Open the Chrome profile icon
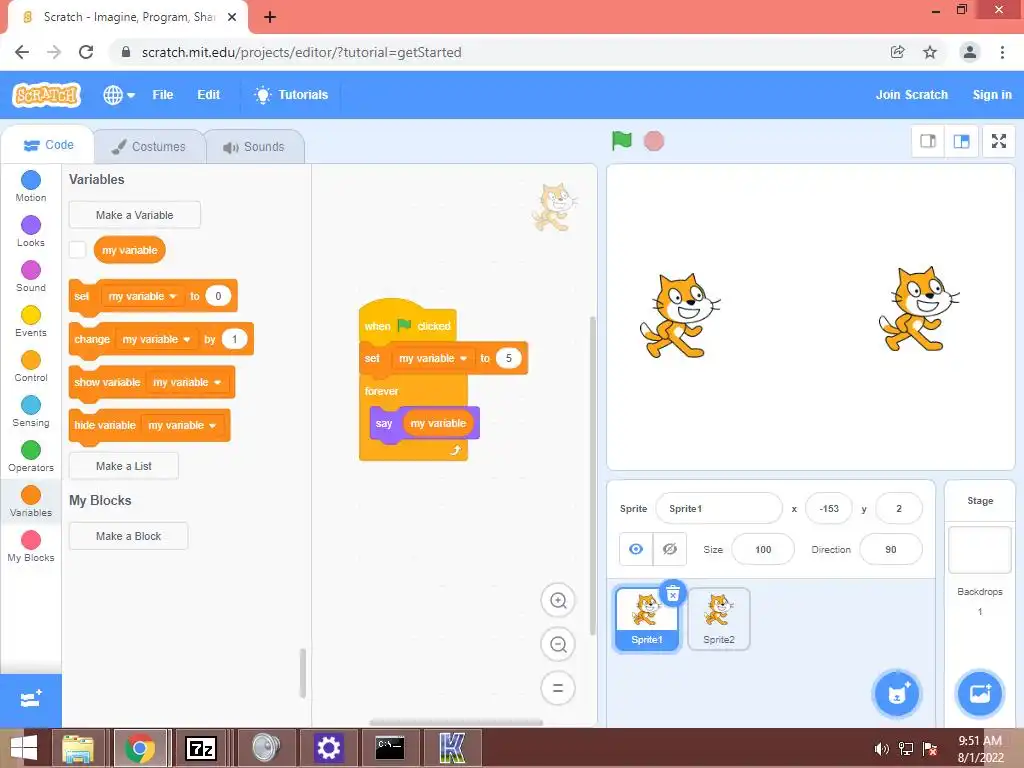 [970, 52]
